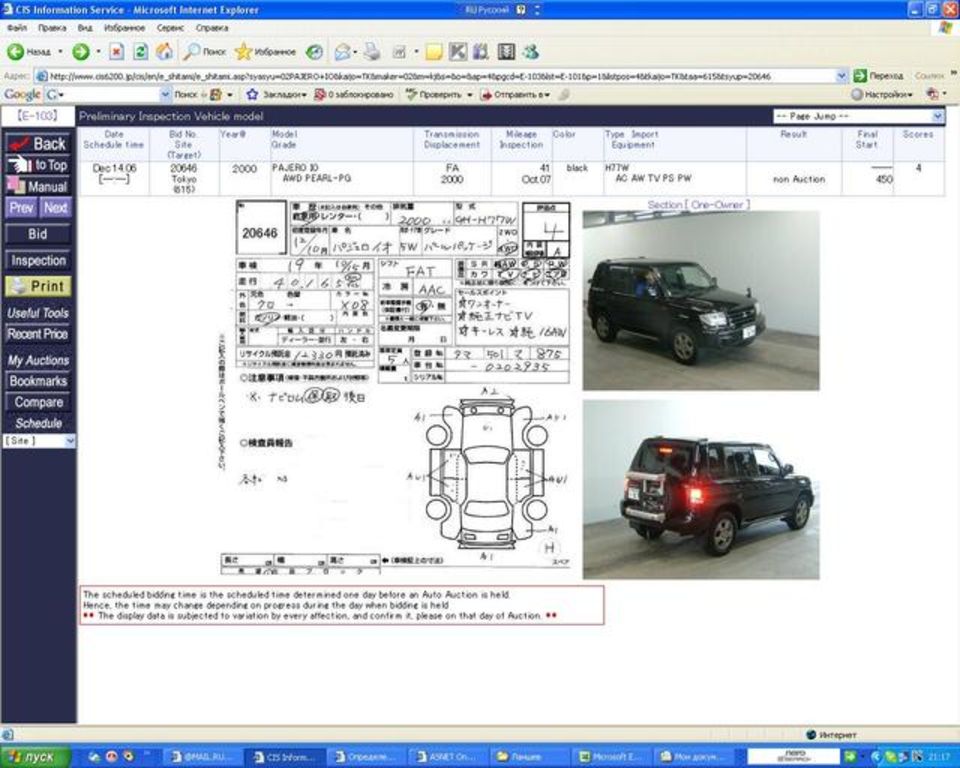Open the Bookmarks sidebar button

click(x=38, y=381)
